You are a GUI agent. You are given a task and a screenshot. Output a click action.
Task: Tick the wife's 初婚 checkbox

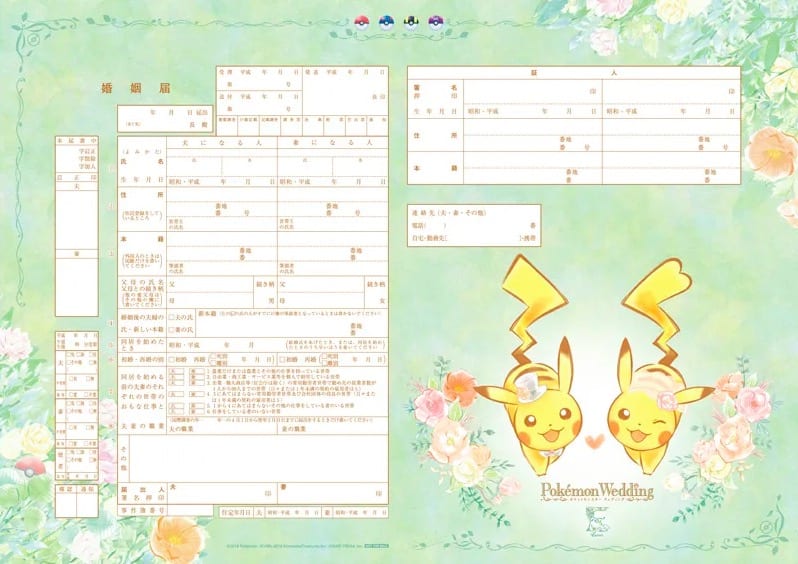click(x=284, y=358)
